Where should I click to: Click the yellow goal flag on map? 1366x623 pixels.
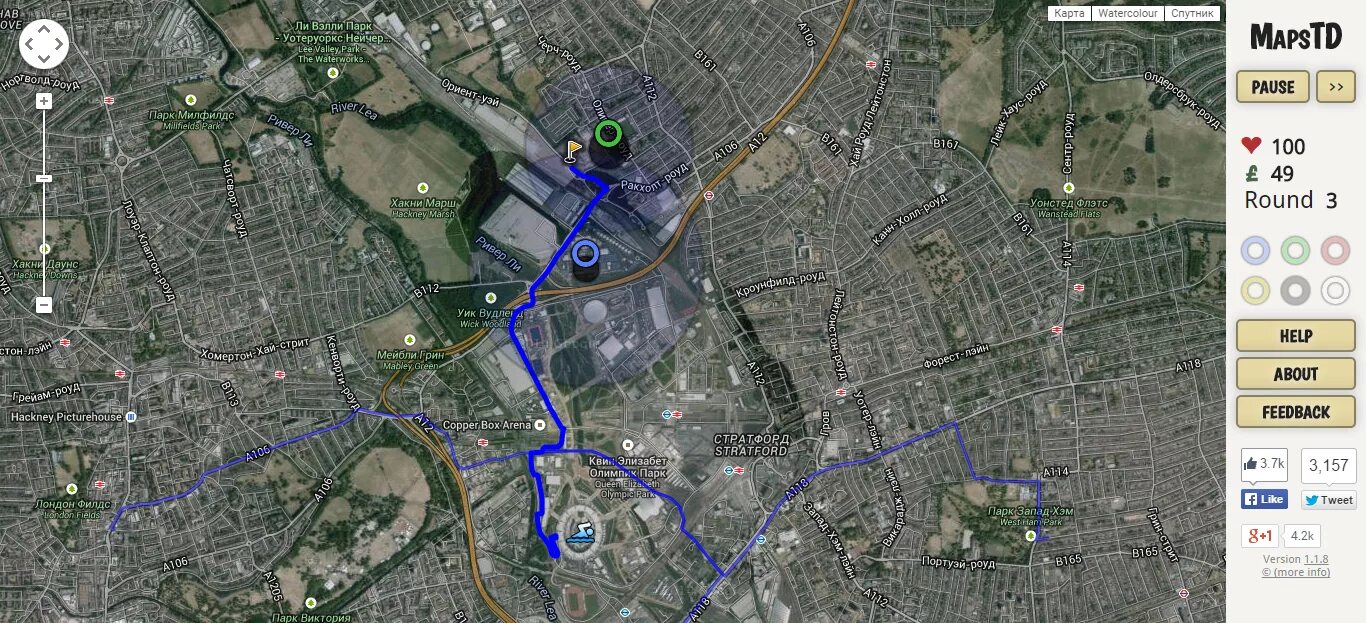point(572,151)
